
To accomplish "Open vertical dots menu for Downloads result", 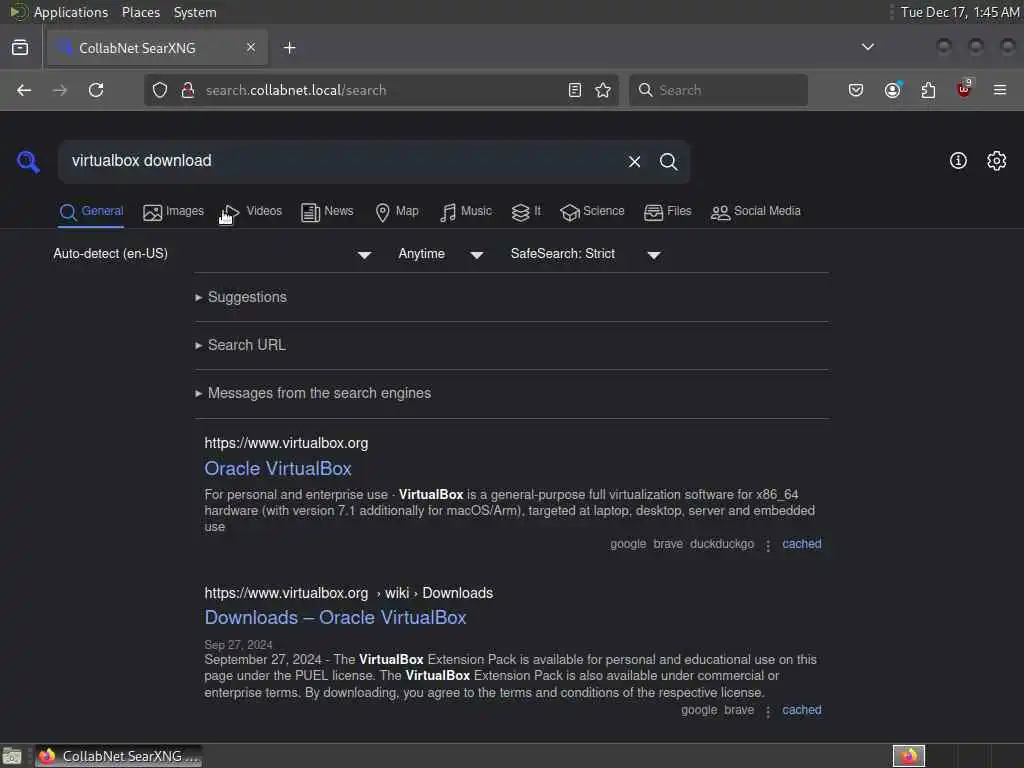I will (x=768, y=711).
